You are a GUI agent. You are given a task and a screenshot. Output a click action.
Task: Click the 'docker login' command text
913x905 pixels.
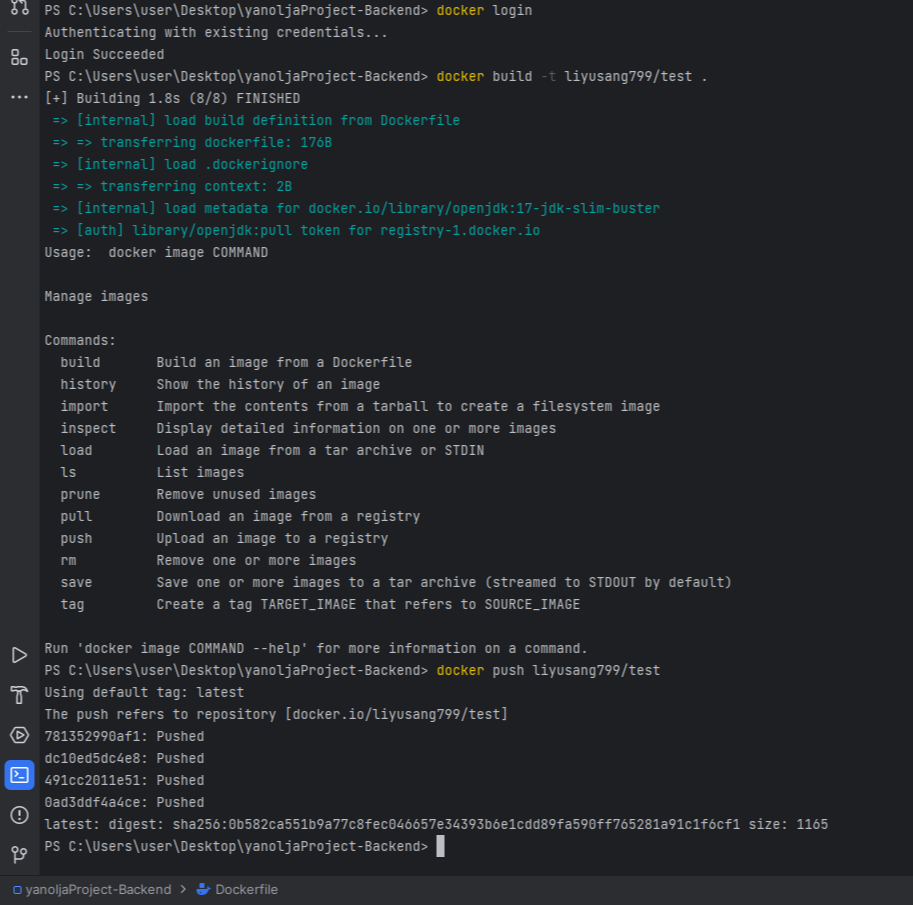[484, 10]
